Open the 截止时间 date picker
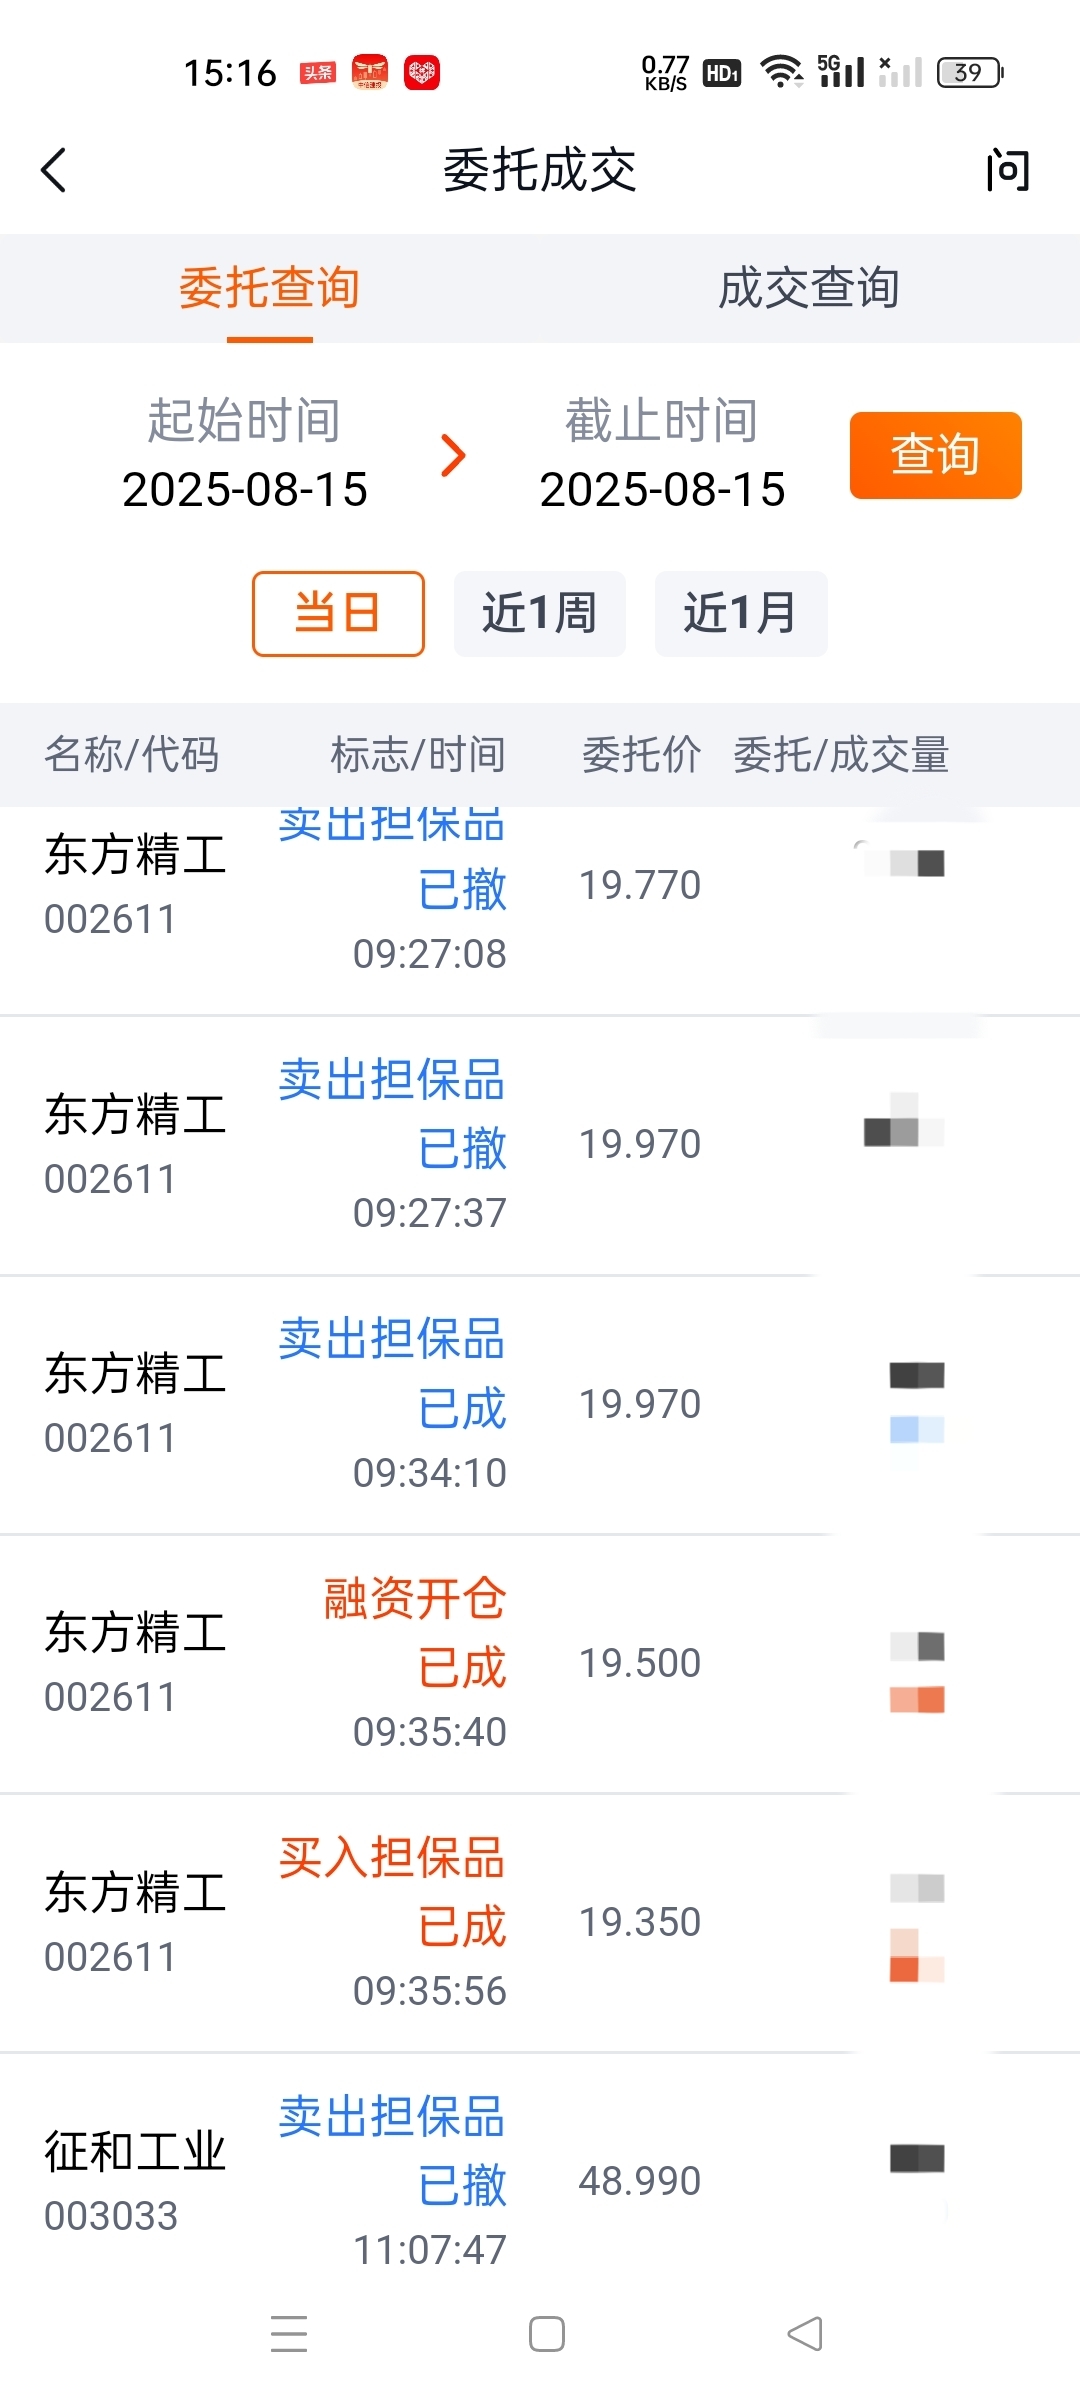Screen dimensions: 1080x2400 pos(662,454)
